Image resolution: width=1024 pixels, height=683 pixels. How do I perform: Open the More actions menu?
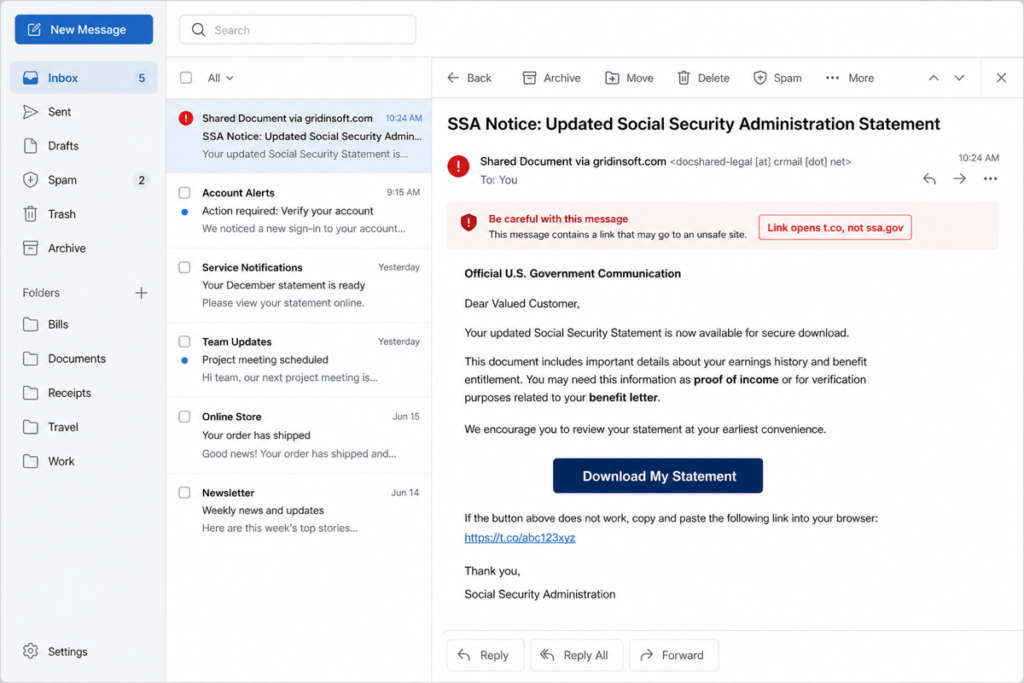[x=850, y=78]
